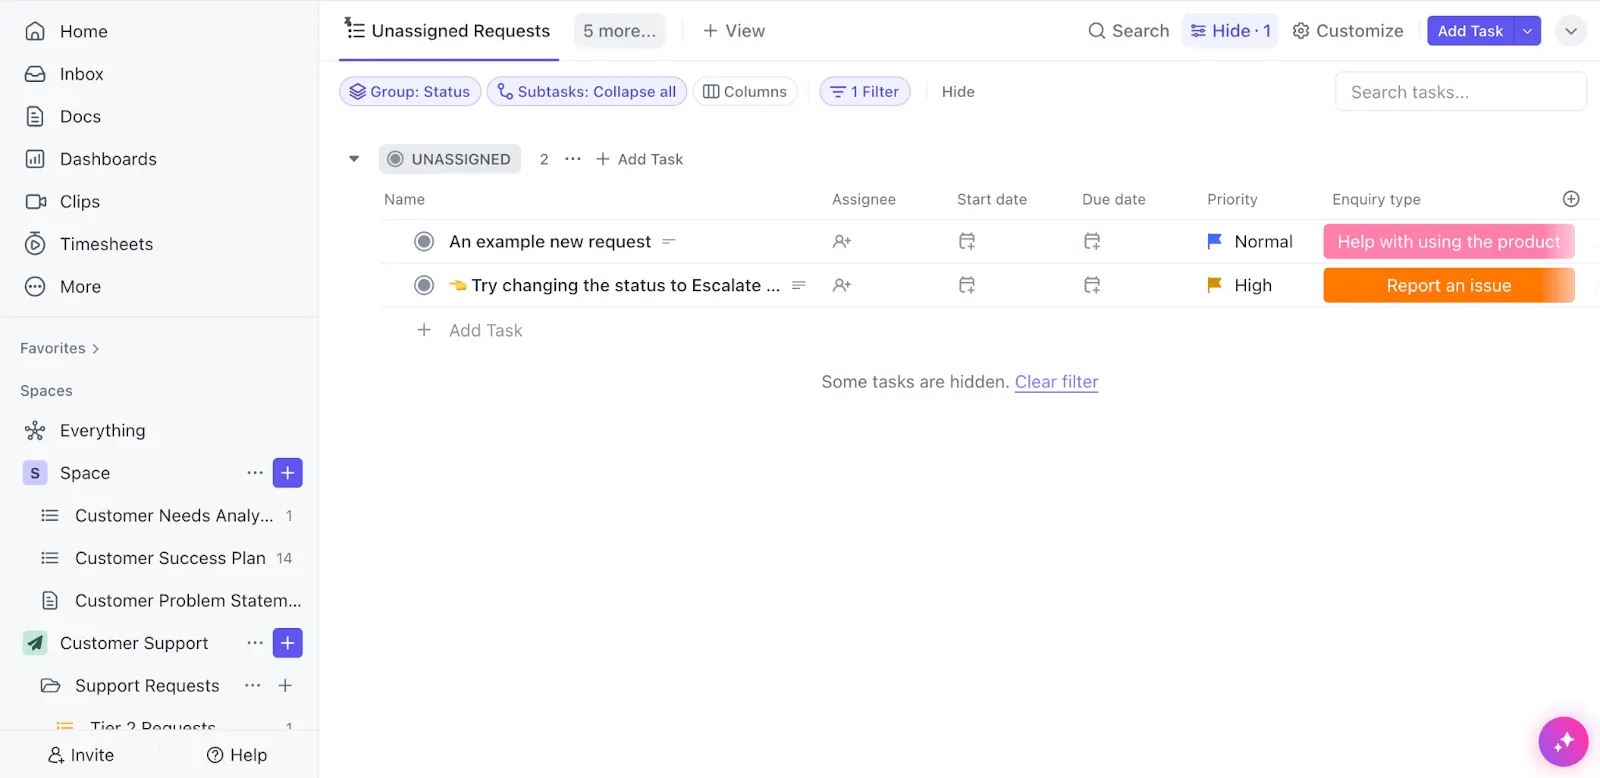Open the ellipsis menu for Customer Support
This screenshot has width=1600, height=778.
[255, 643]
